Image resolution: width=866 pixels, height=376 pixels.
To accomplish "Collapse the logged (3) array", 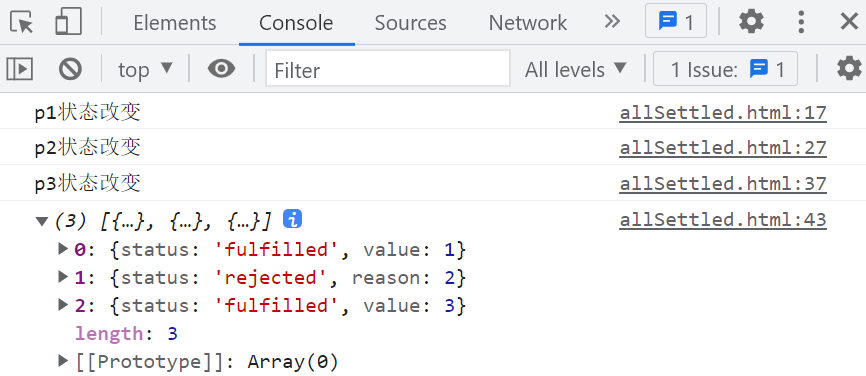I will click(42, 221).
